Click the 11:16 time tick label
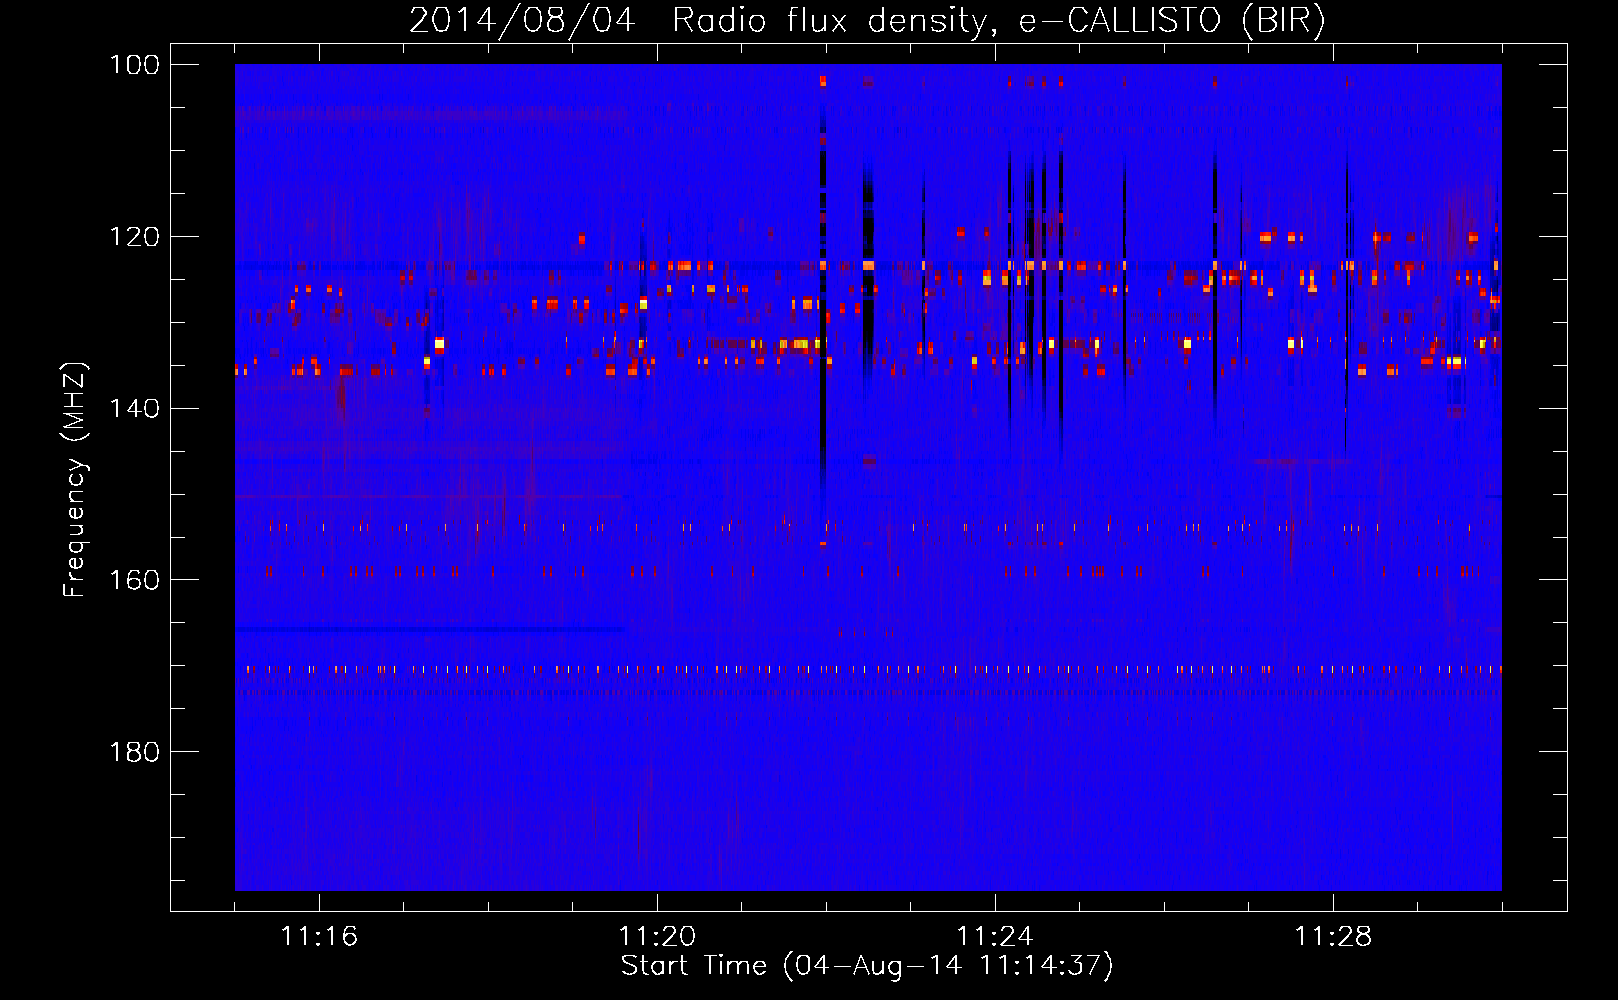1618x1000 pixels. (319, 936)
